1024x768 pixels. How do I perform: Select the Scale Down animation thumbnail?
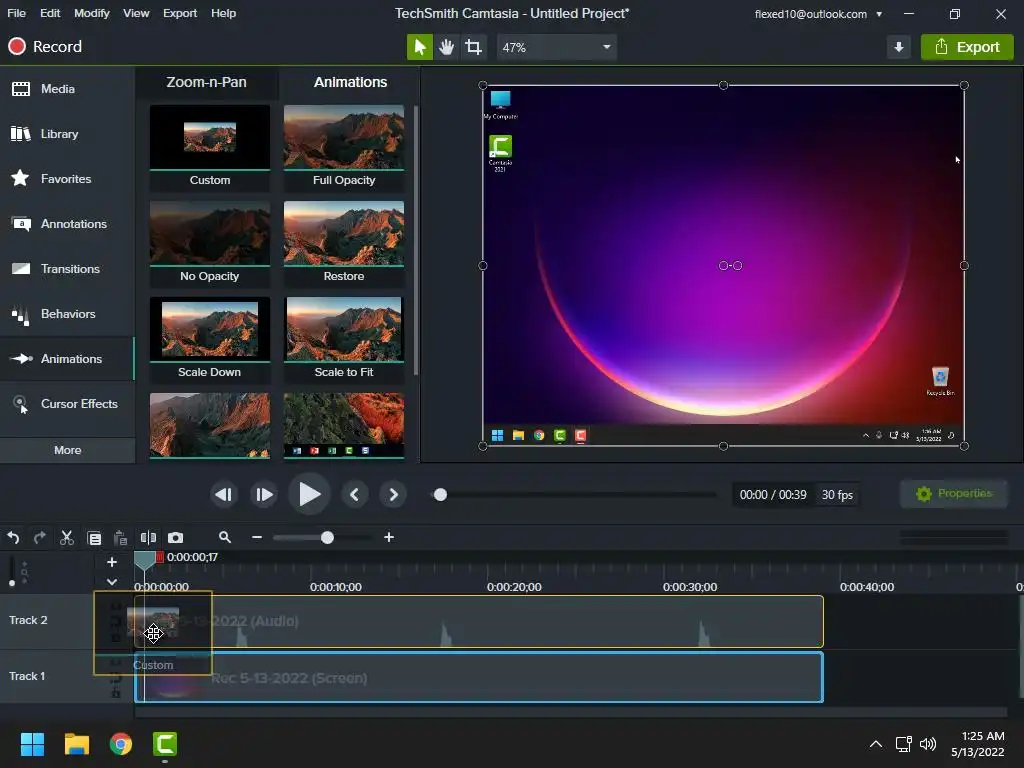pos(210,340)
